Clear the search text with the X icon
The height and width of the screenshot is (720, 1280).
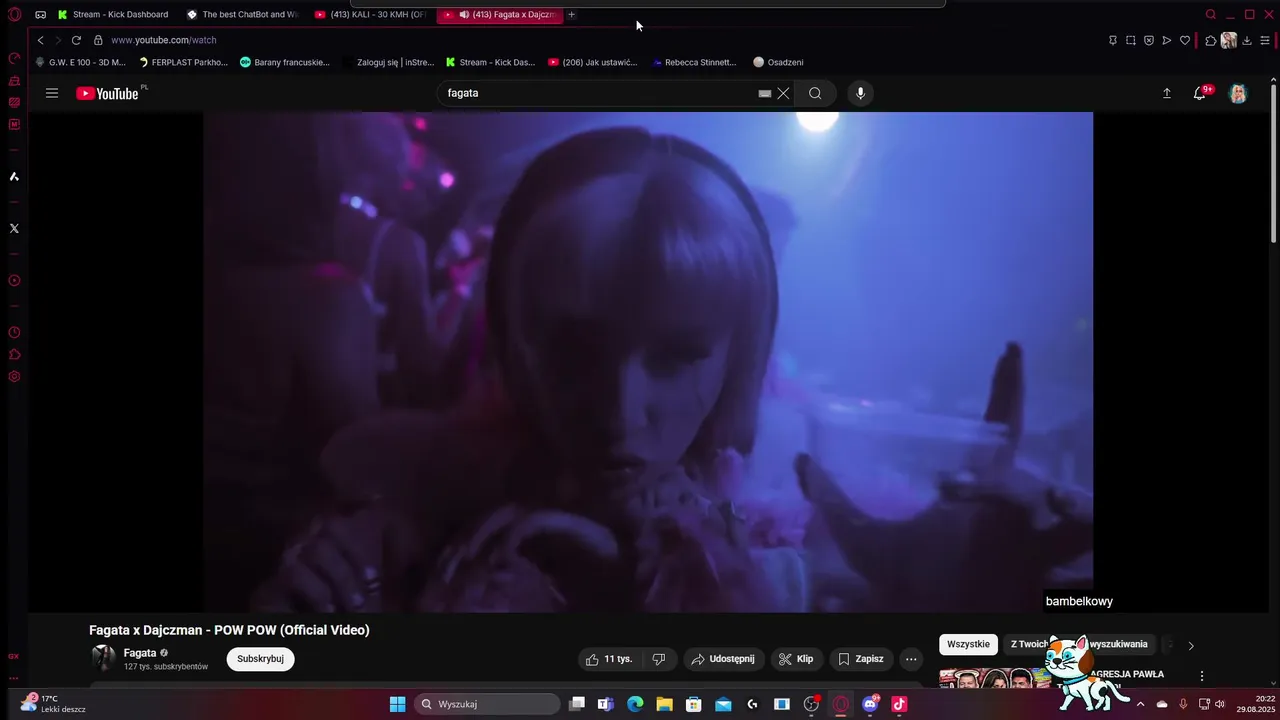tap(783, 93)
